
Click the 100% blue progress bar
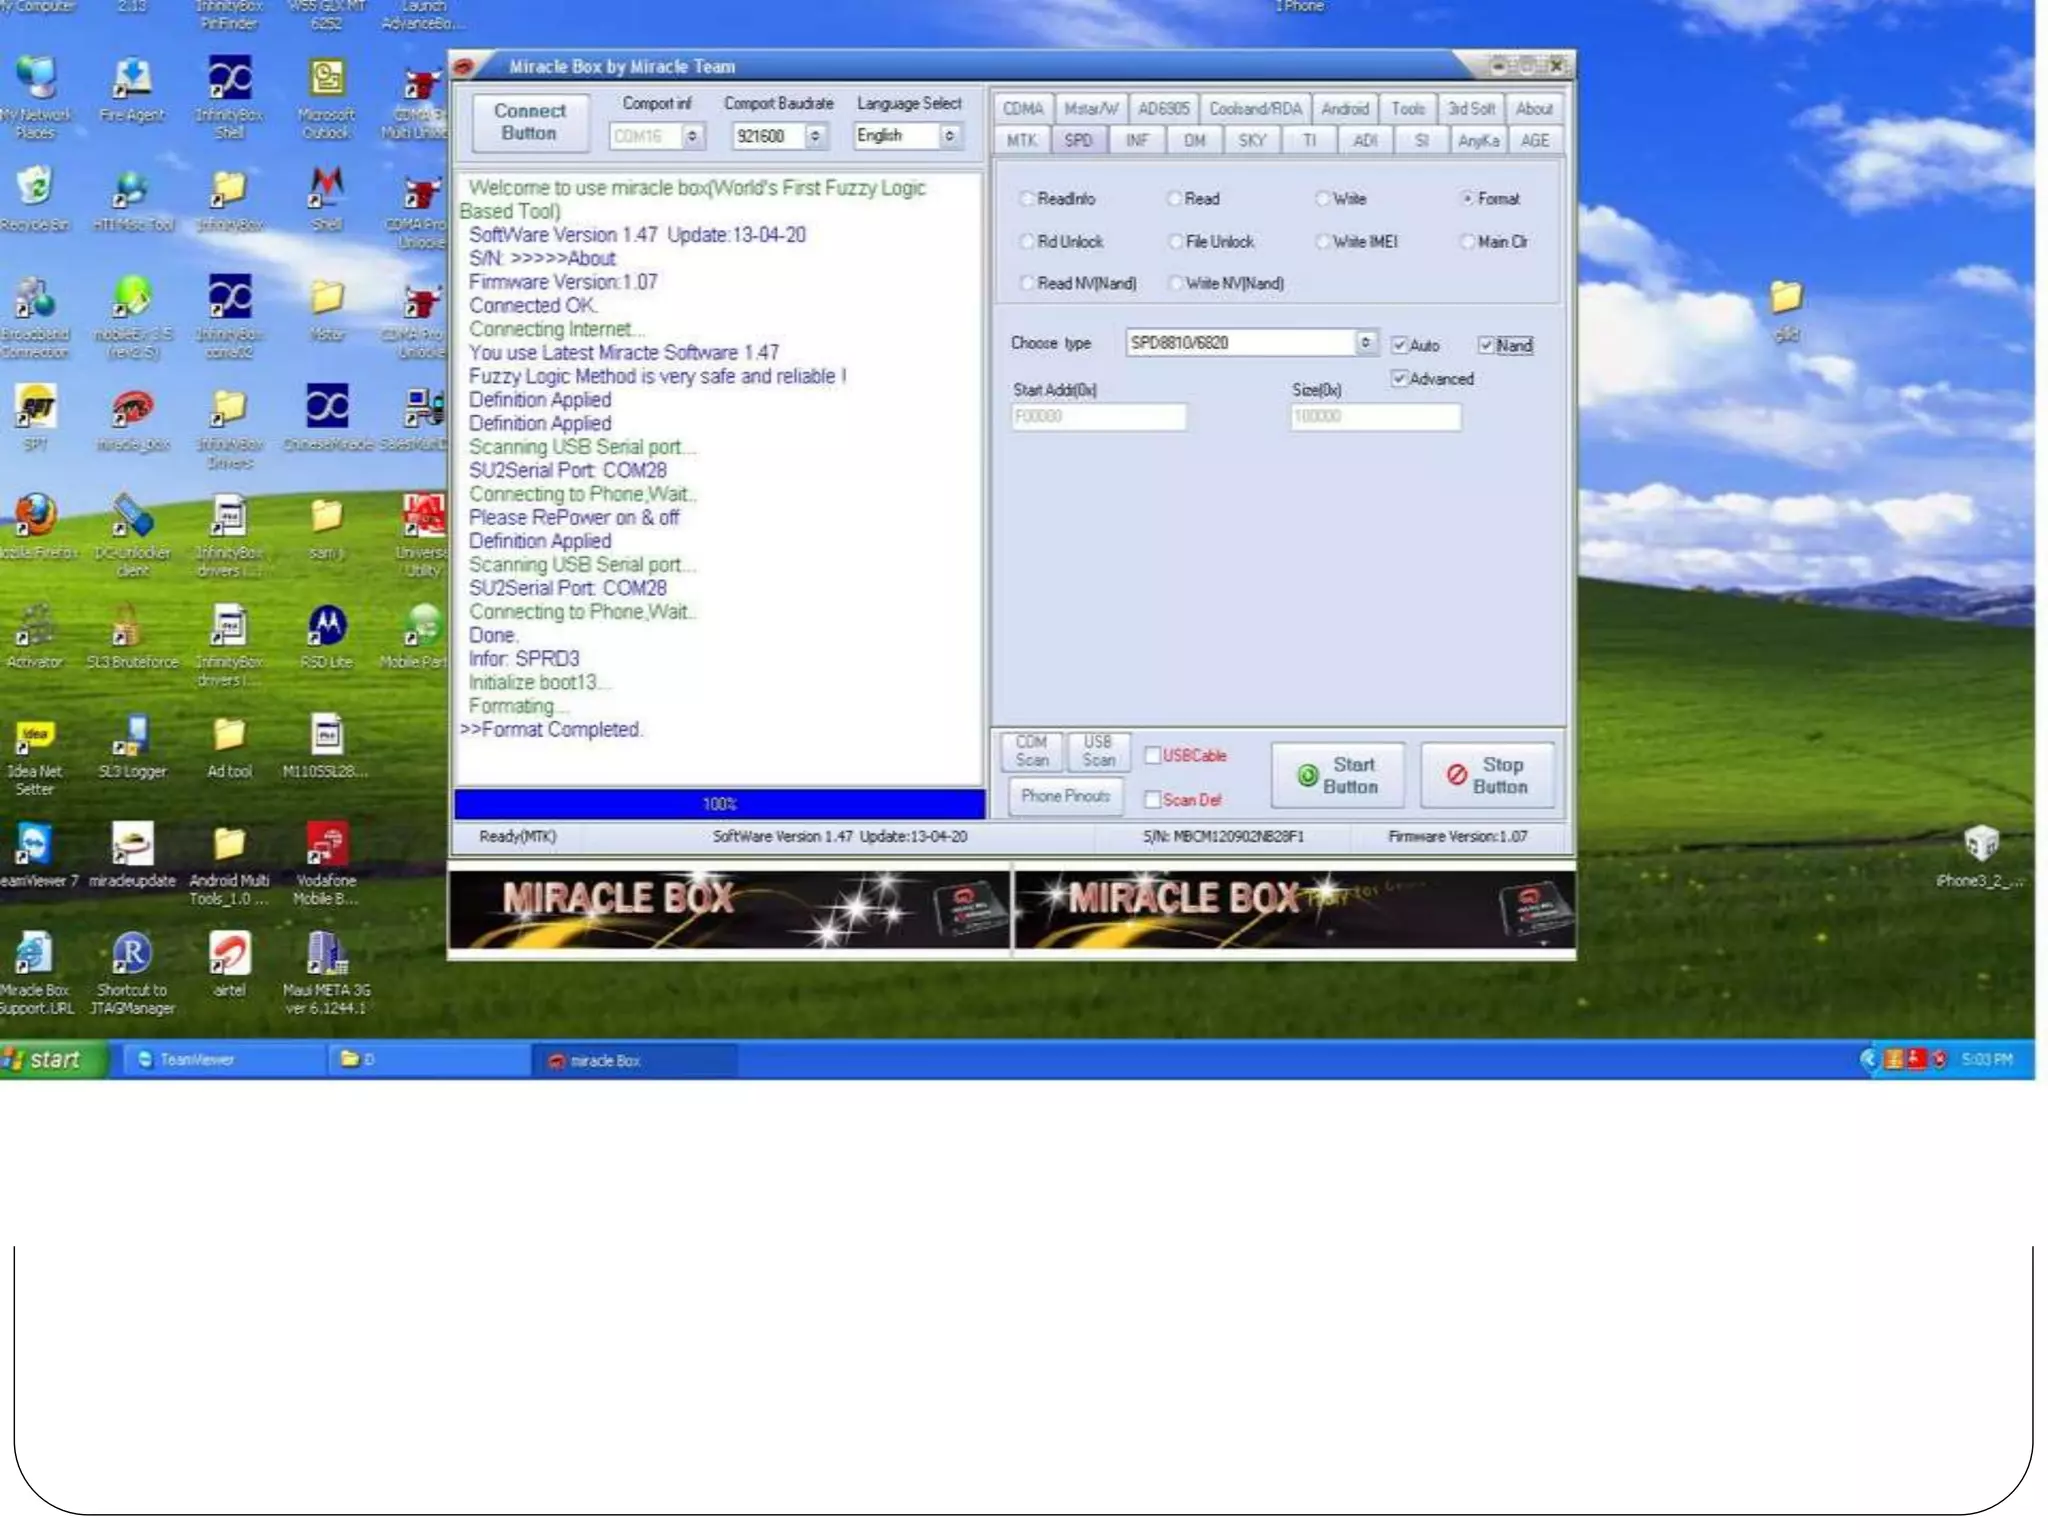719,804
